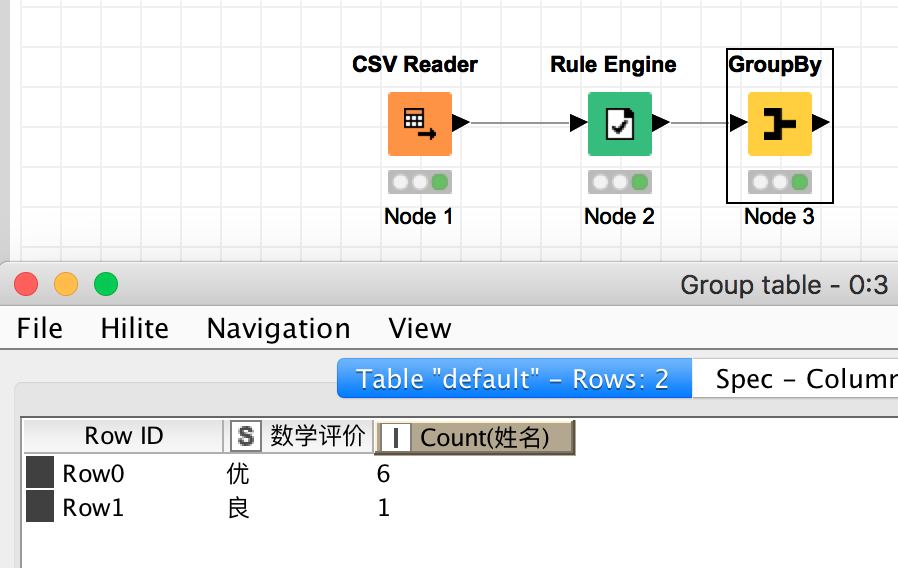This screenshot has width=898, height=568.
Task: Click the connection line between Rule Engine and GroupBy
Action: click(x=700, y=123)
